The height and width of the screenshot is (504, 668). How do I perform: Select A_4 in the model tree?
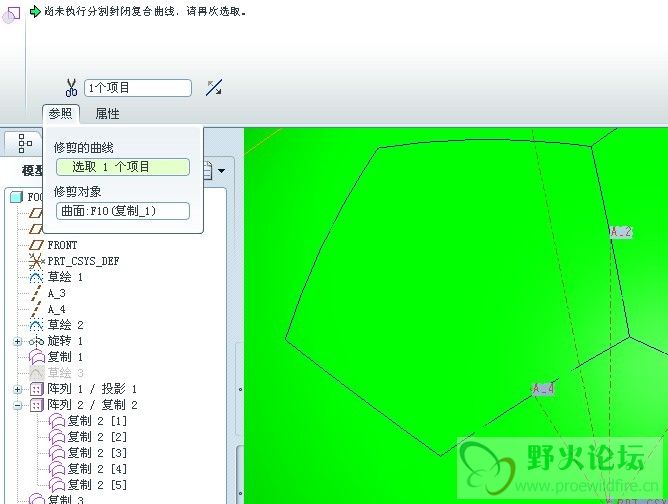[x=57, y=309]
